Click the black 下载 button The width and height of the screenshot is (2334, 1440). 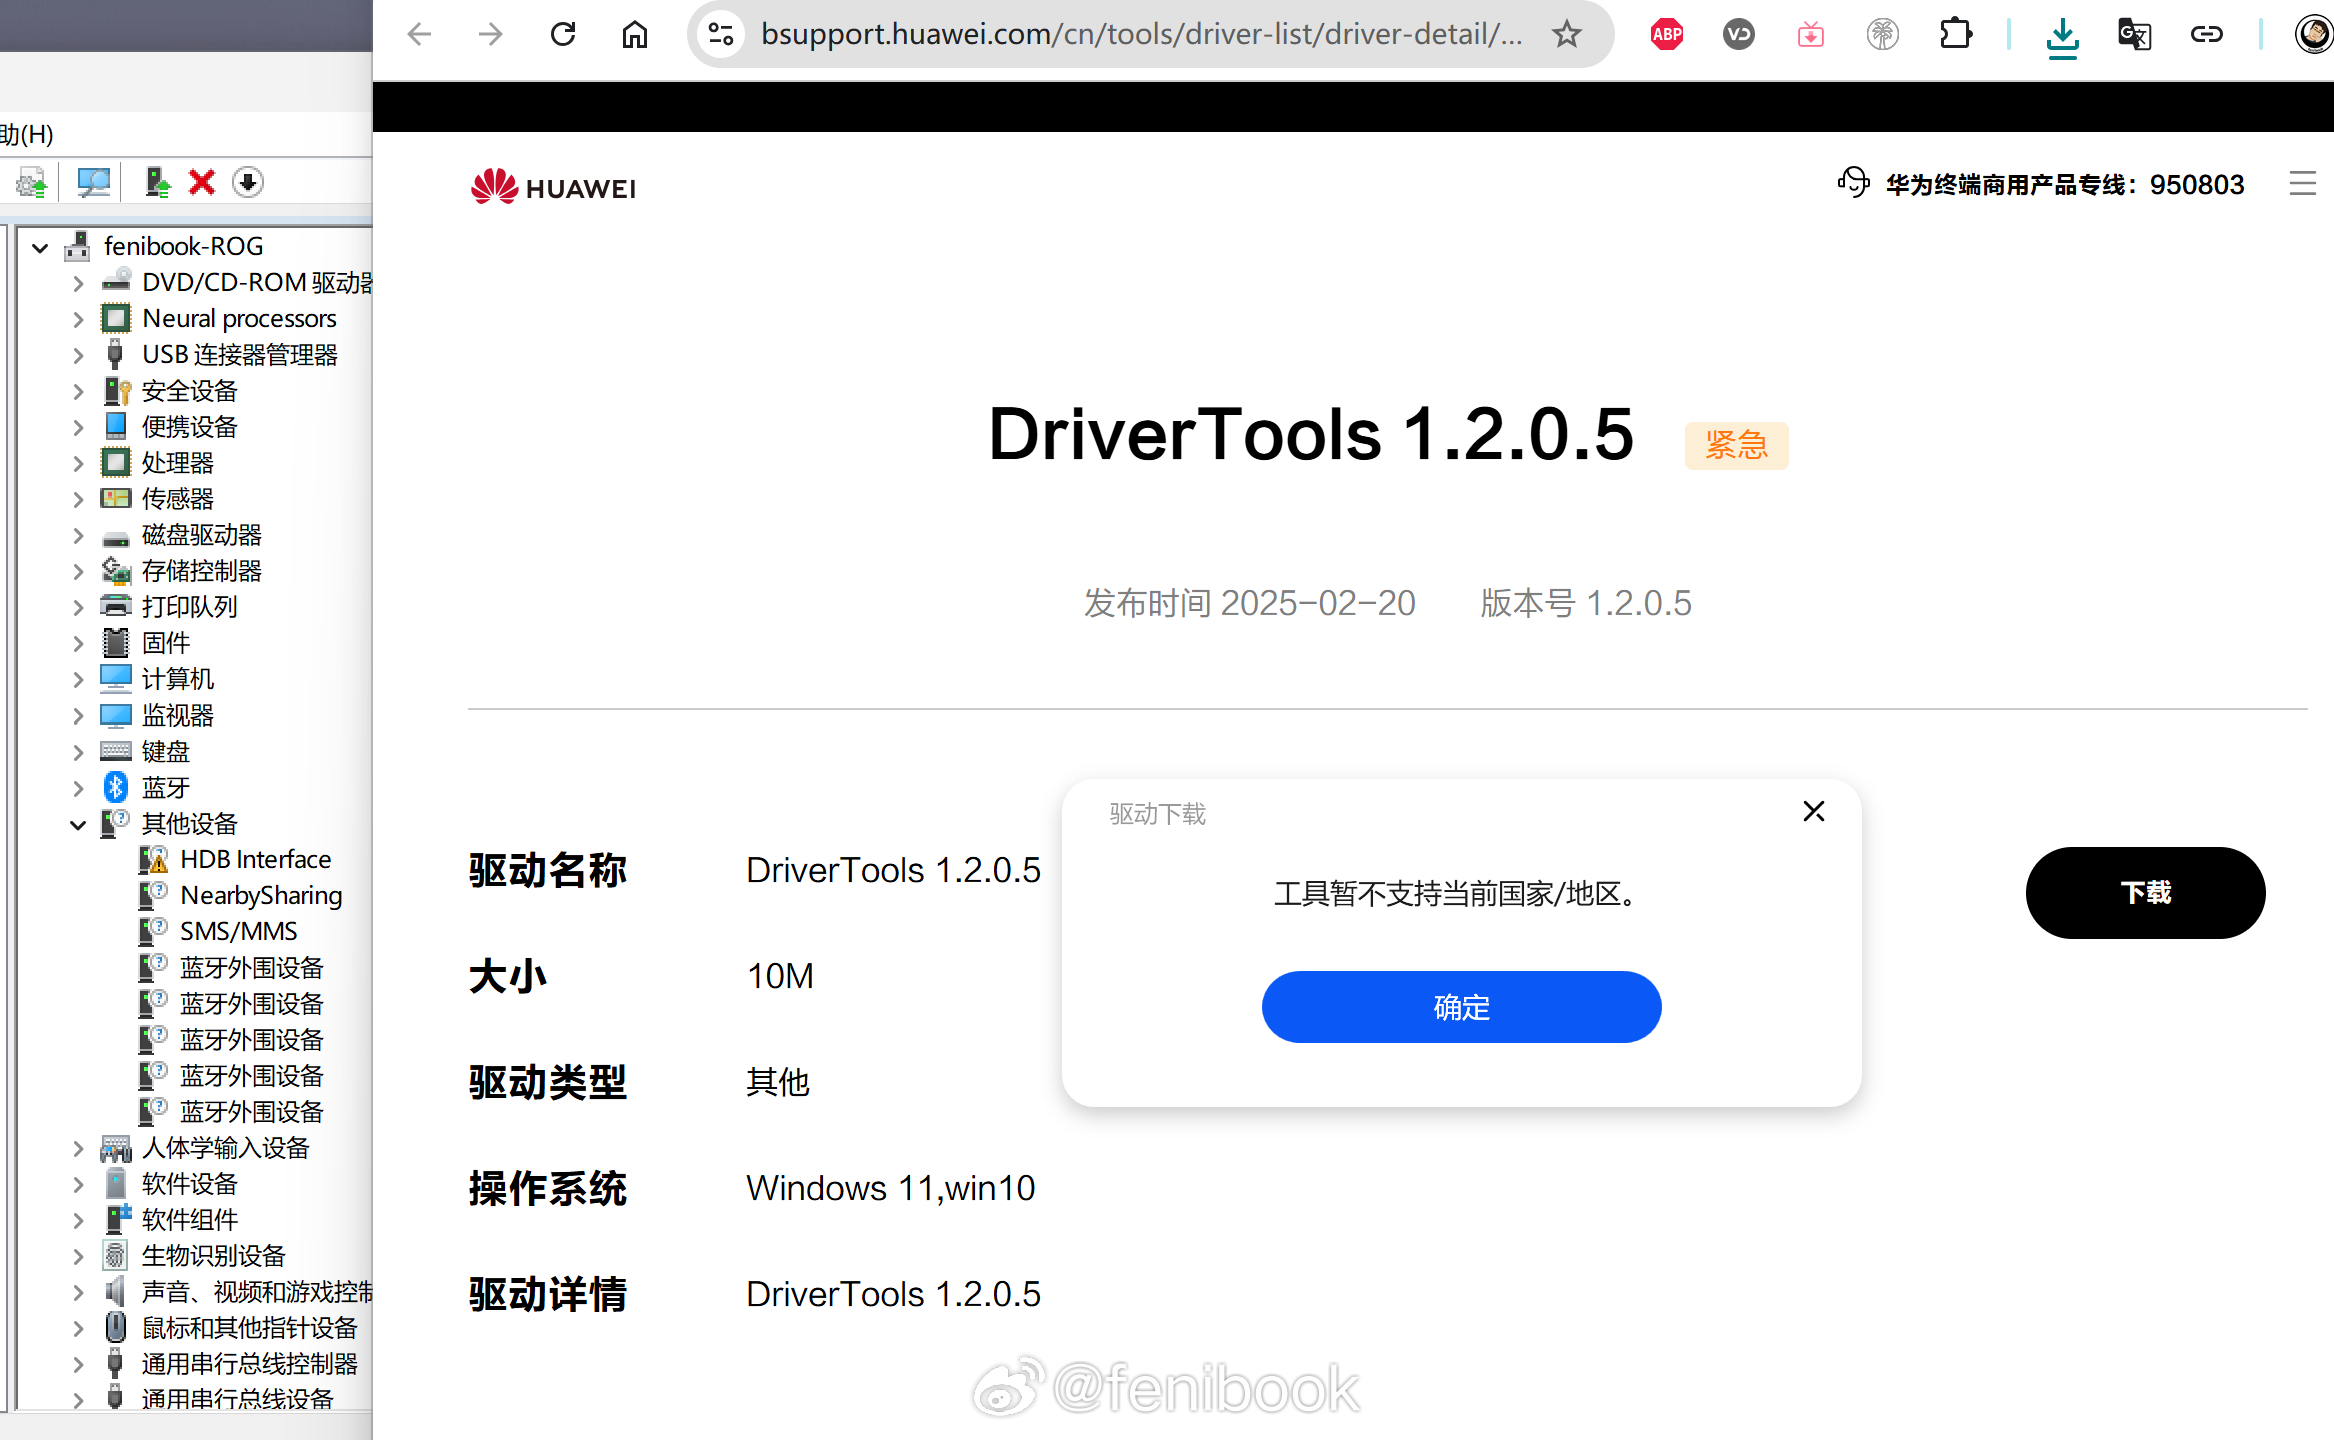[2145, 893]
